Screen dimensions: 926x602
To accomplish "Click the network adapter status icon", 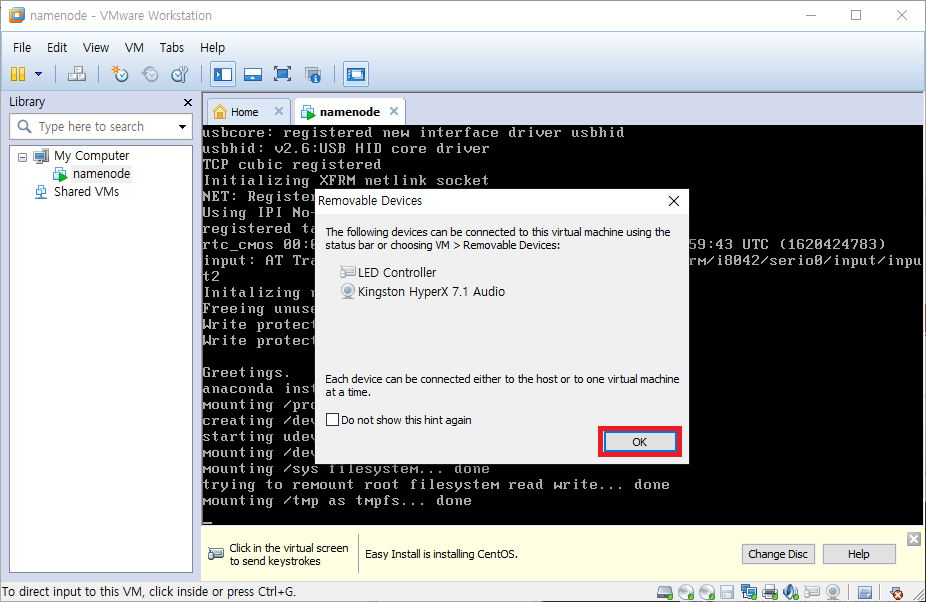I will click(x=749, y=592).
